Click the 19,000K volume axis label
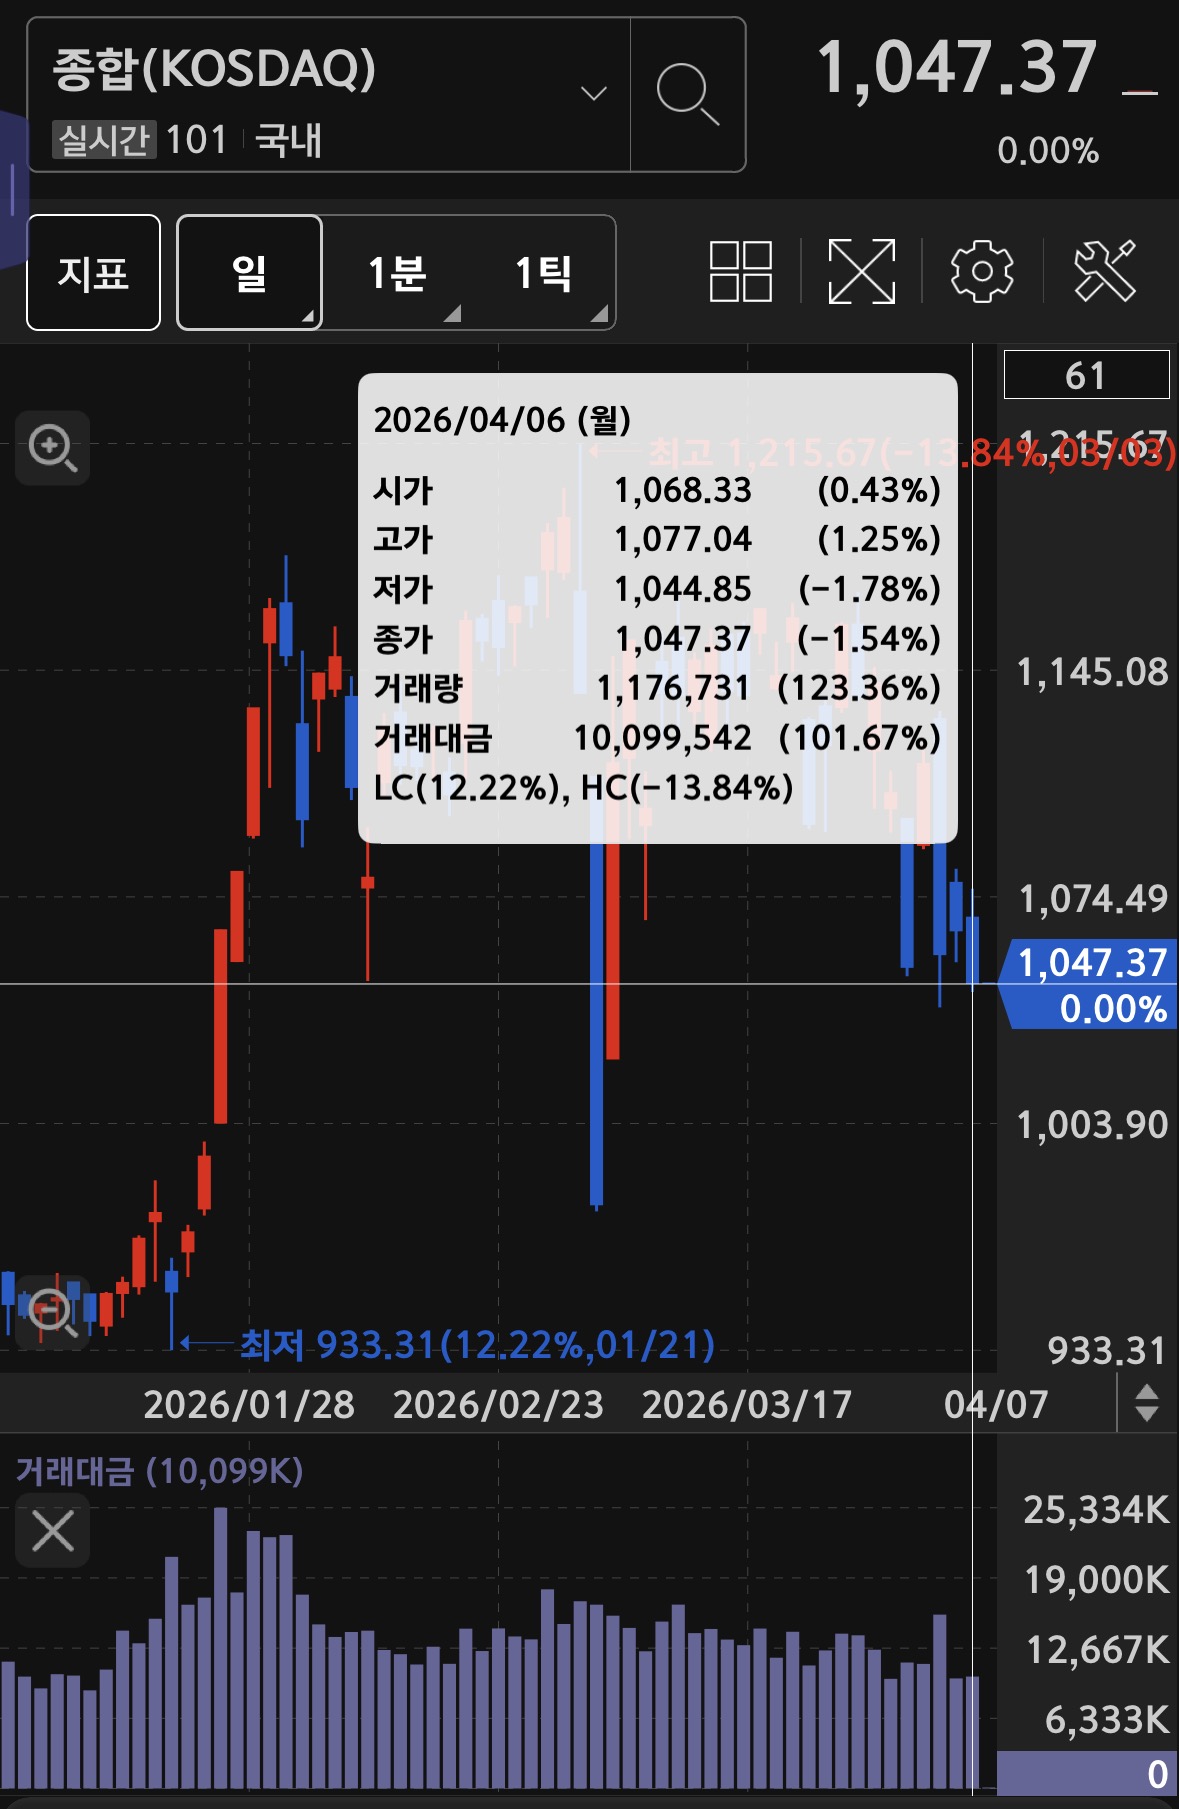Viewport: 1179px width, 1809px height. [x=1097, y=1579]
